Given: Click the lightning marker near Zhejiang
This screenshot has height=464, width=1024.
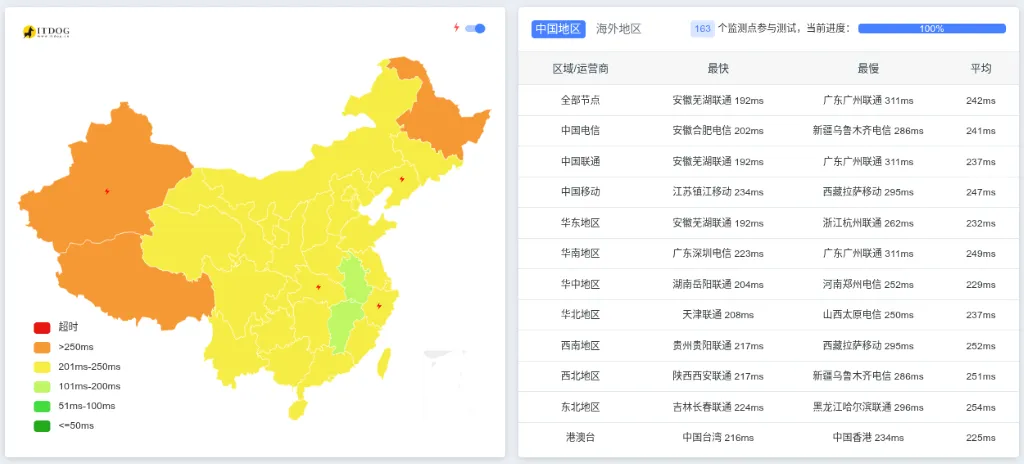Looking at the screenshot, I should click(x=379, y=306).
